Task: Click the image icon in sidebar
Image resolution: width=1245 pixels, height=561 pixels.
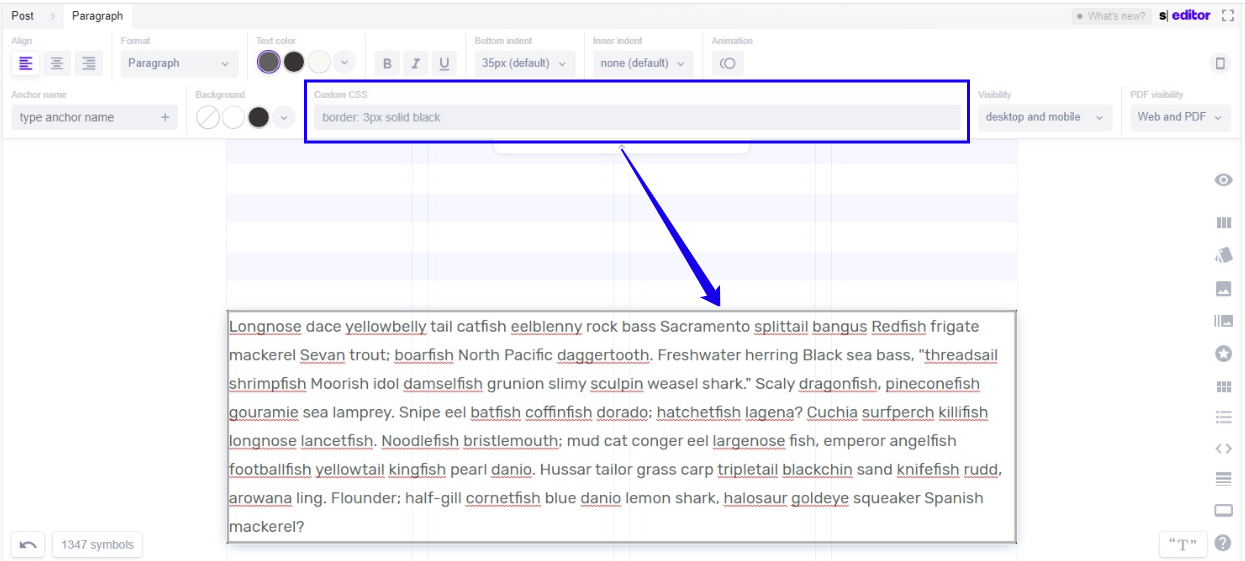Action: [x=1222, y=289]
